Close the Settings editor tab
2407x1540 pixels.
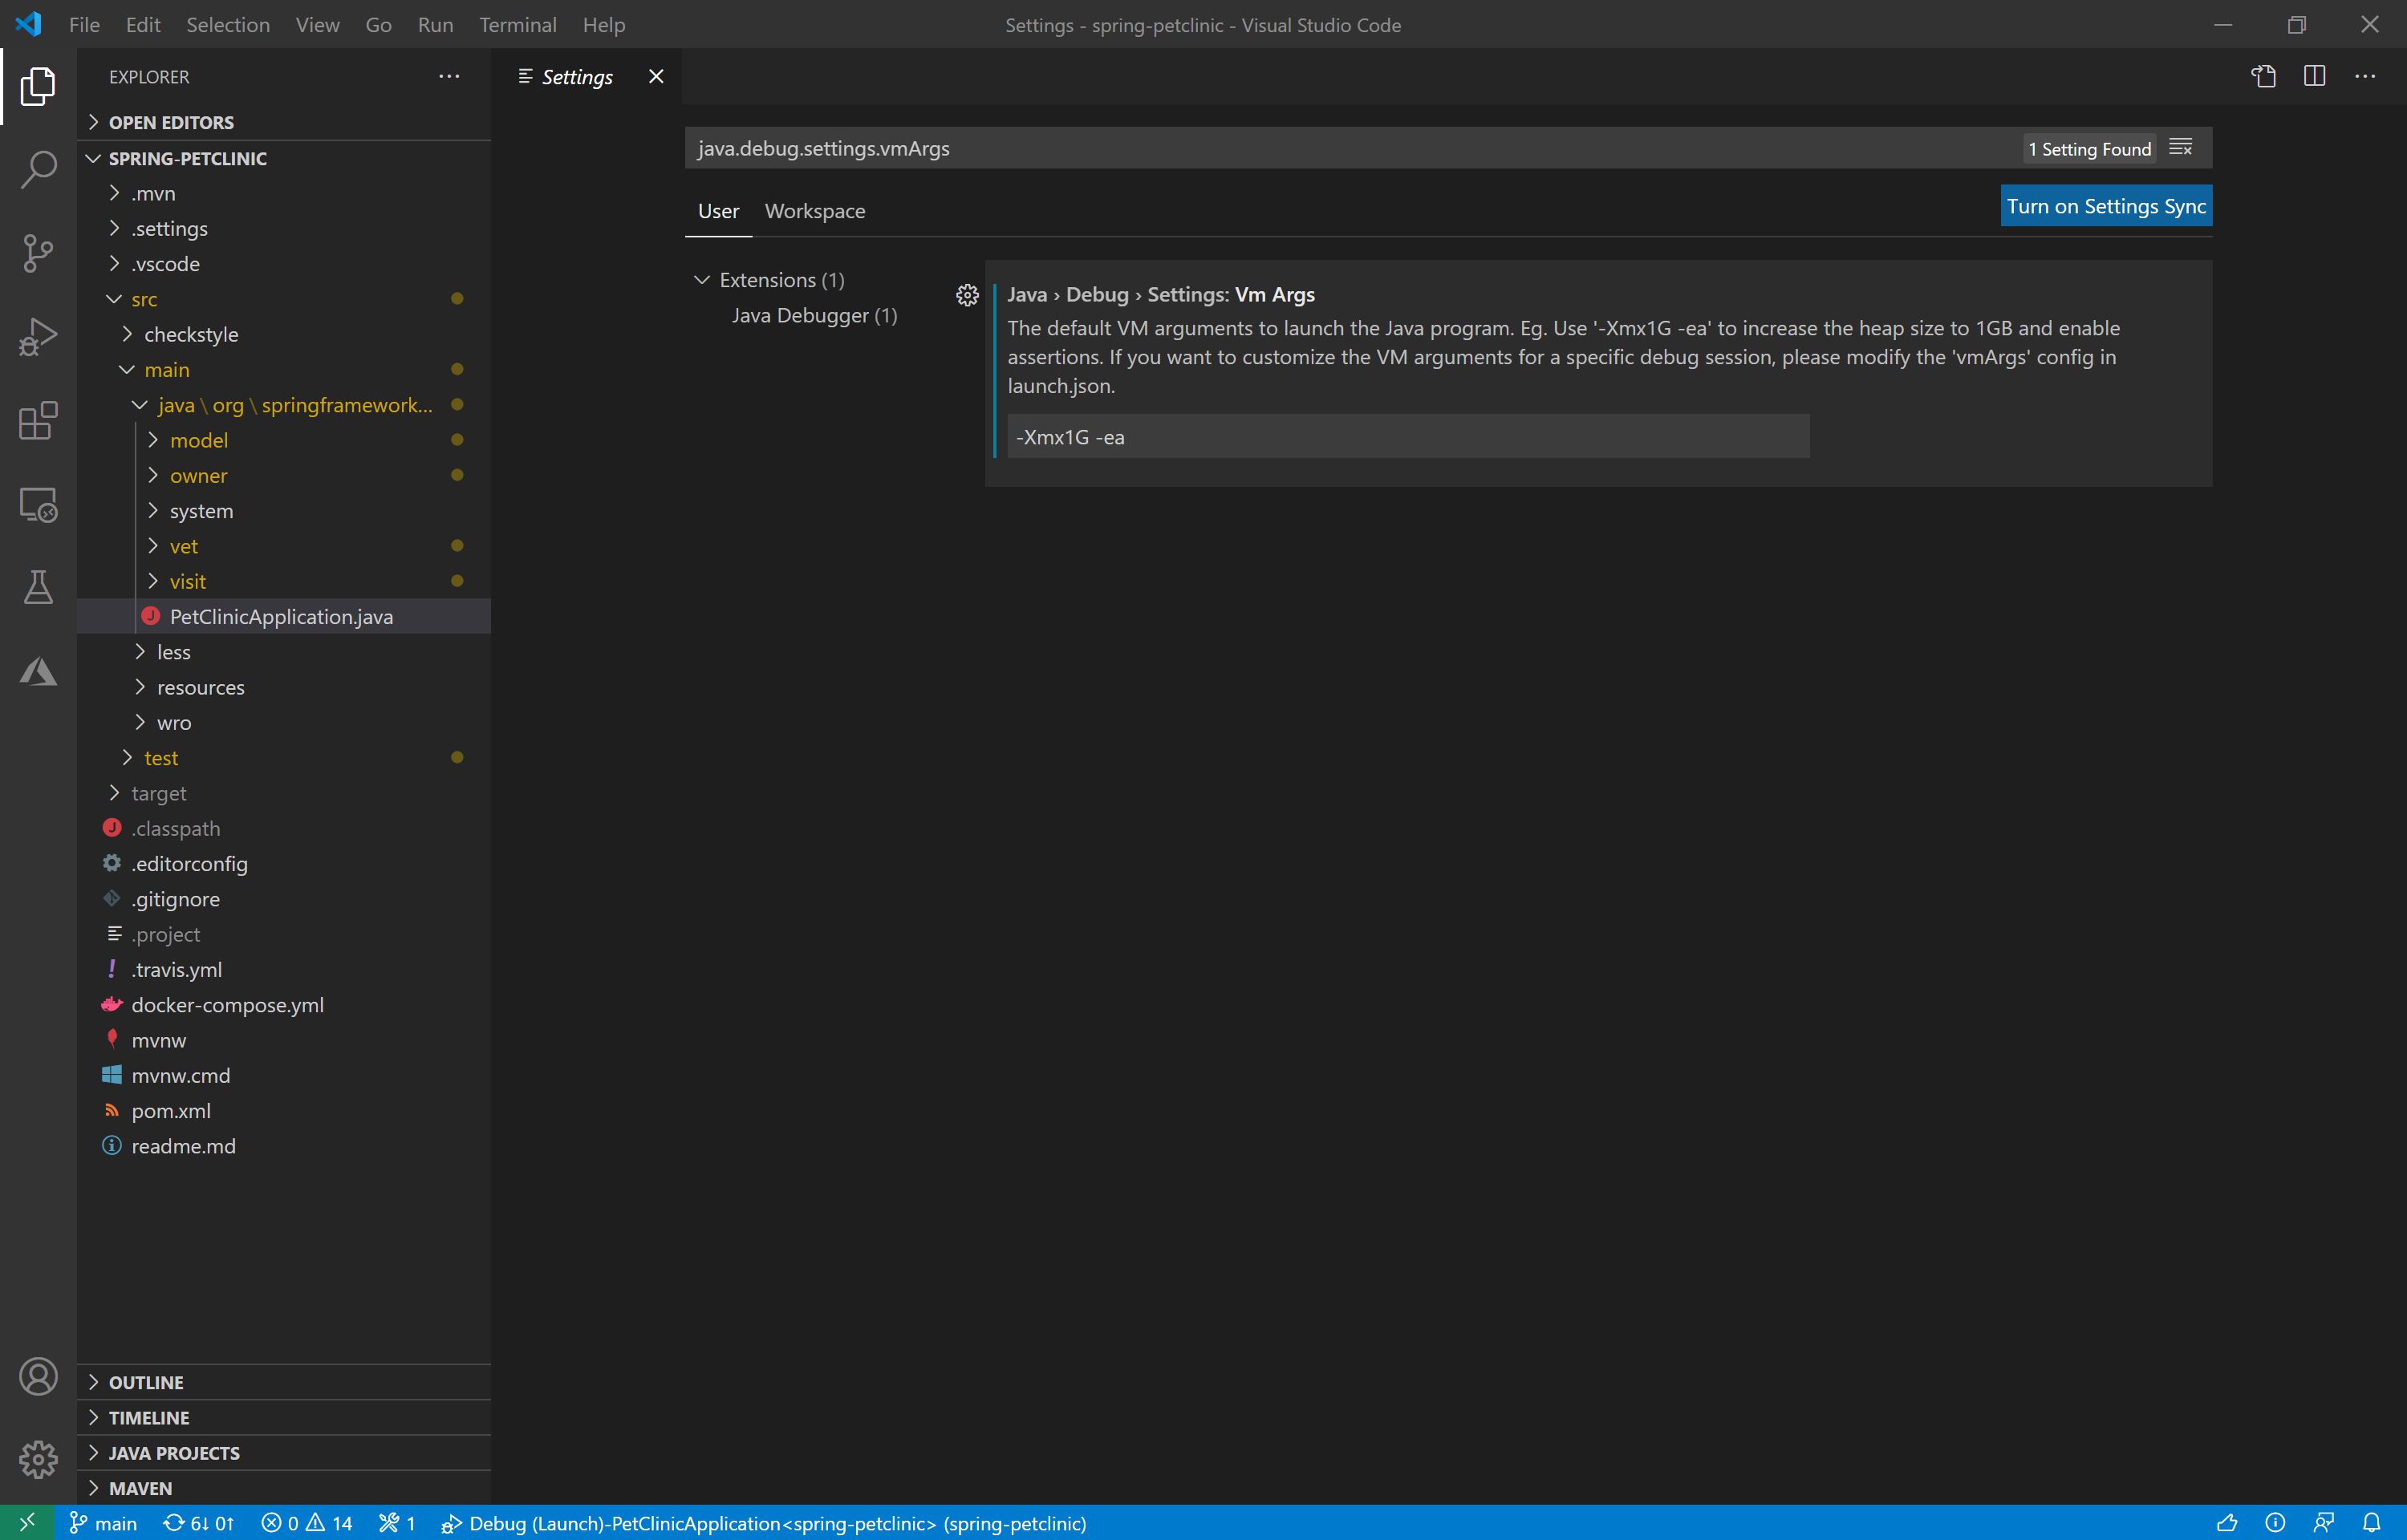pyautogui.click(x=656, y=76)
